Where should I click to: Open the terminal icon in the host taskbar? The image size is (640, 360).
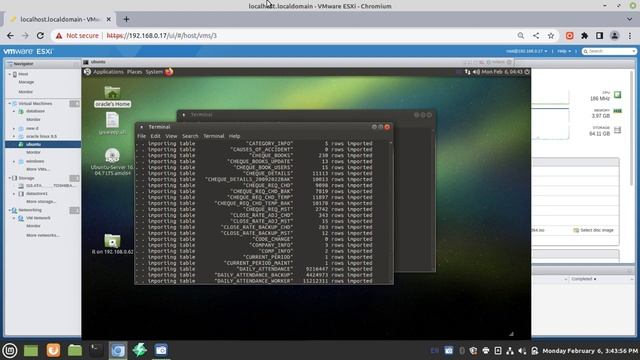[96, 350]
